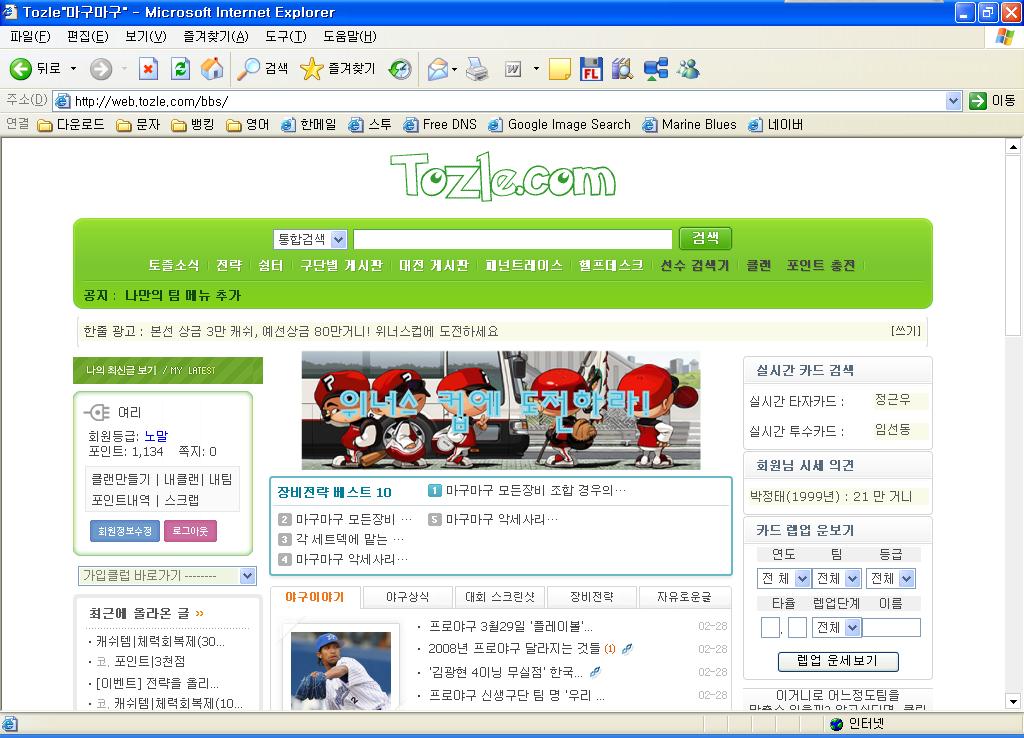Screen dimensions: 1024x738
Task: Open the 뱅킹 links folder
Action: coord(193,125)
